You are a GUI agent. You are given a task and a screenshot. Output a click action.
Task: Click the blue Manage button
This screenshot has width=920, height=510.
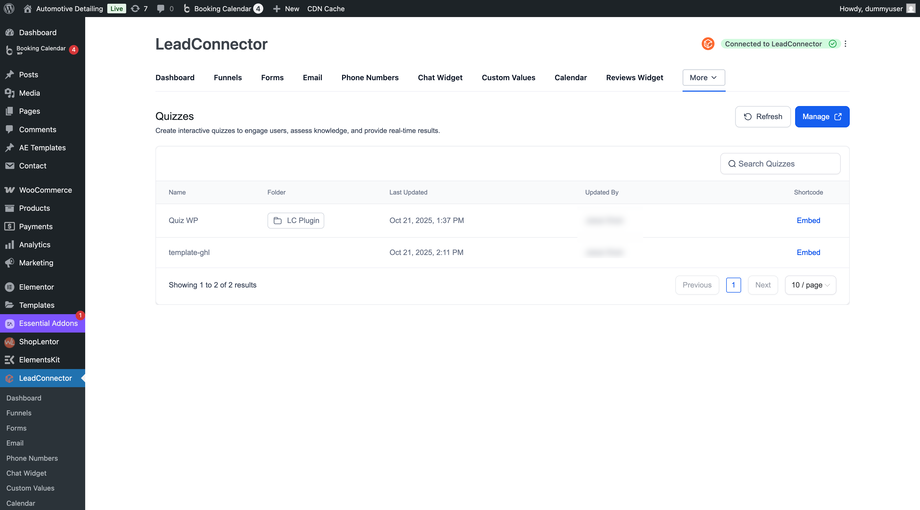point(822,117)
